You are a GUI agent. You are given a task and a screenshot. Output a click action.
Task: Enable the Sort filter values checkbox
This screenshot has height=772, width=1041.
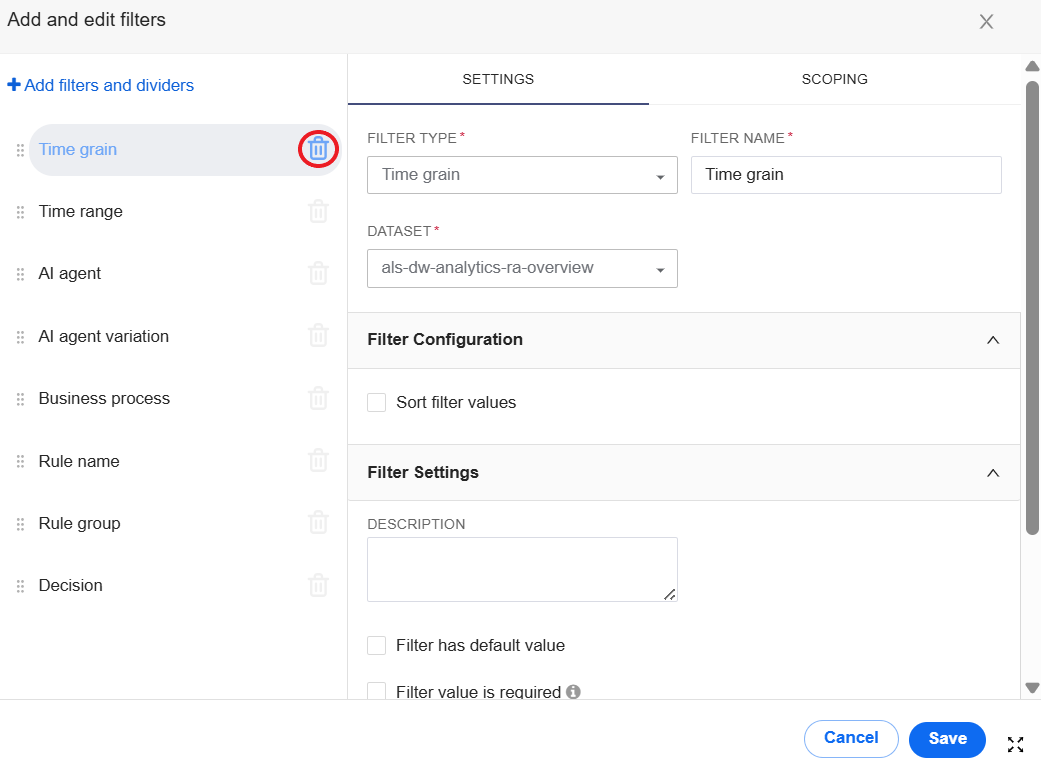click(x=376, y=402)
